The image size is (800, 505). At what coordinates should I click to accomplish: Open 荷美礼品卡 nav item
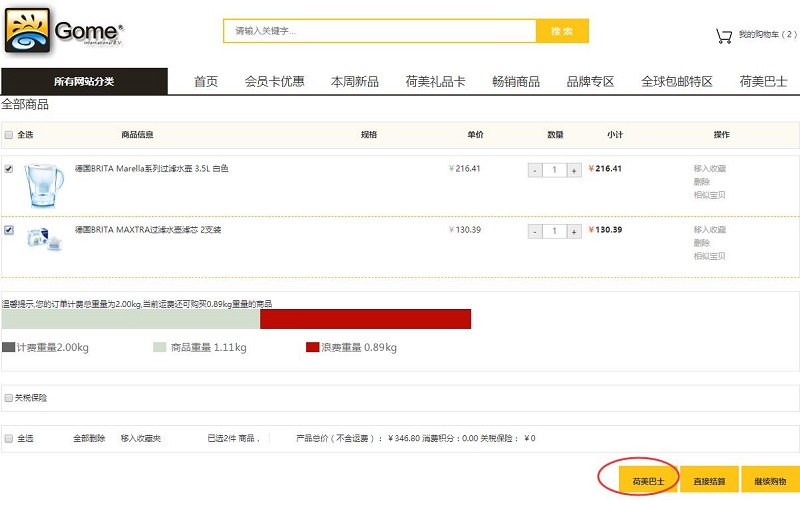[x=435, y=81]
